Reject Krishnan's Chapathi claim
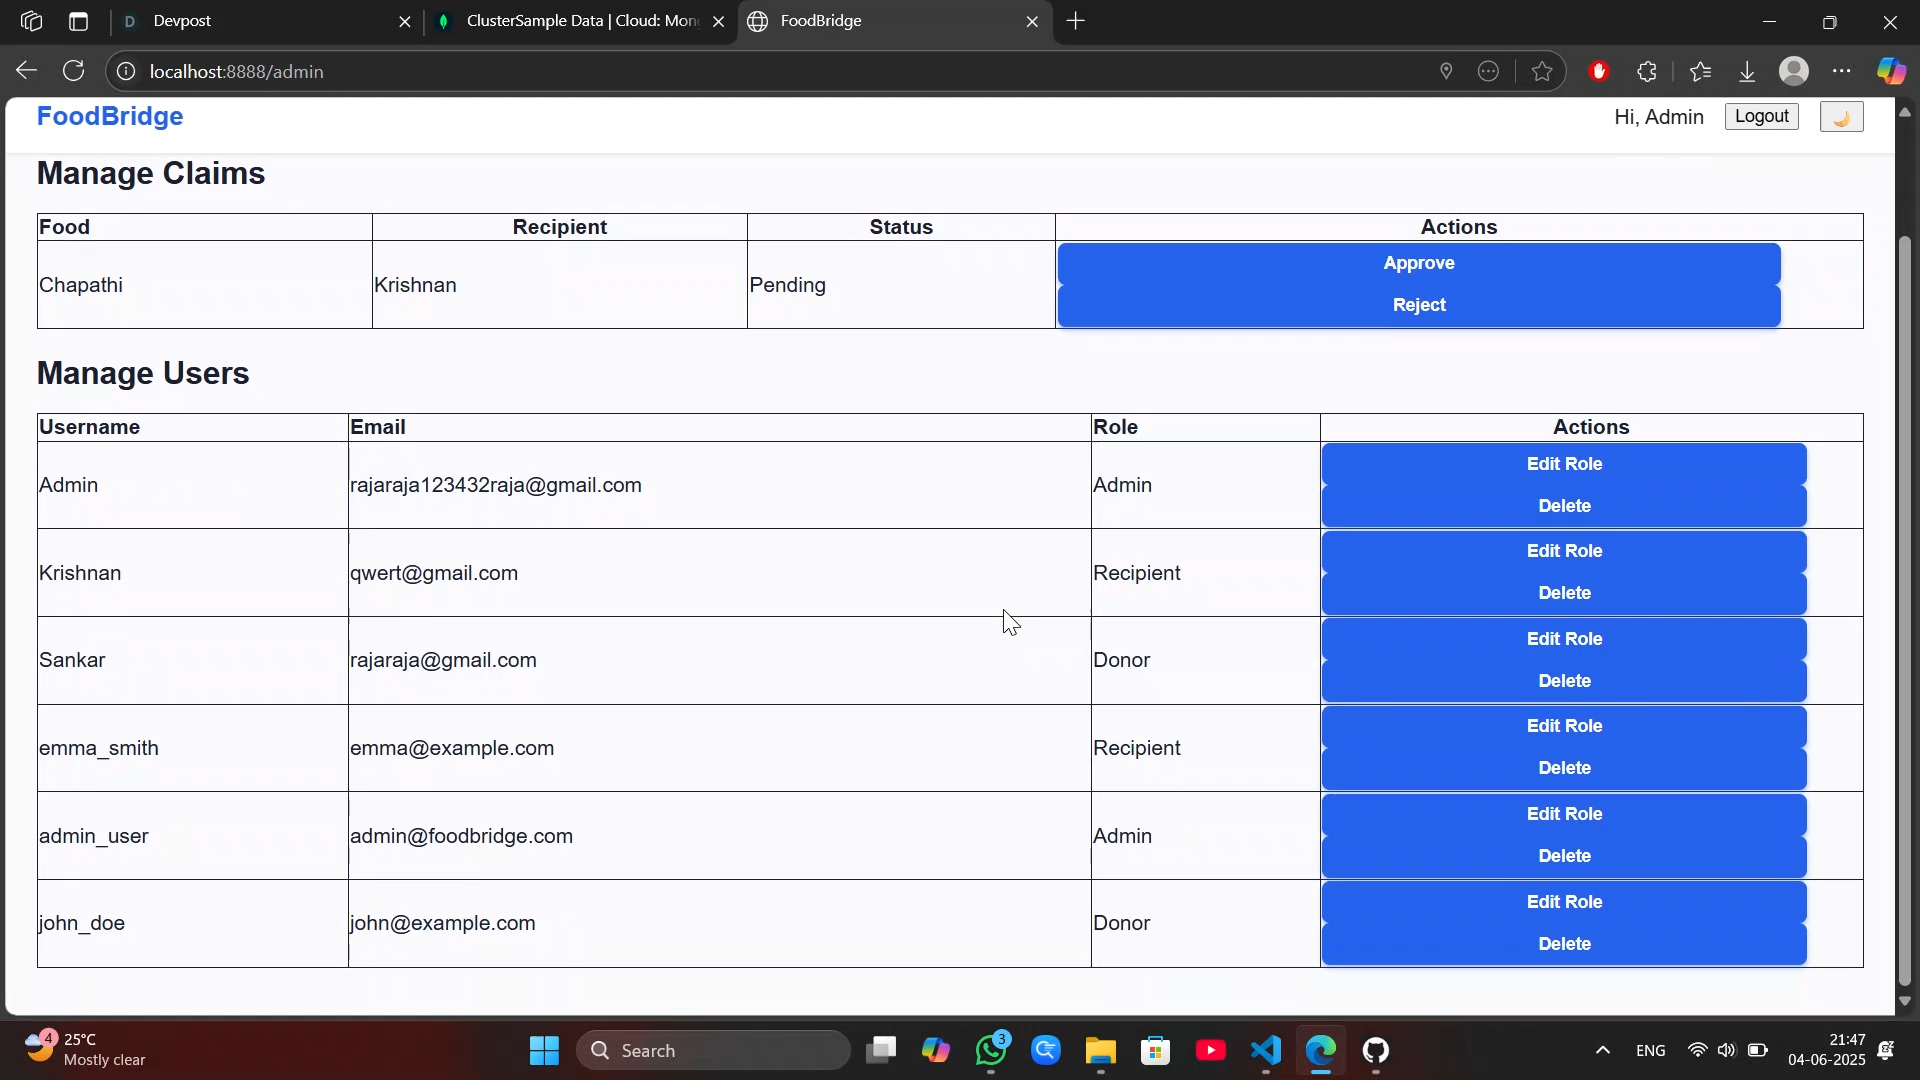Screen dimensions: 1920x1080 (1418, 305)
